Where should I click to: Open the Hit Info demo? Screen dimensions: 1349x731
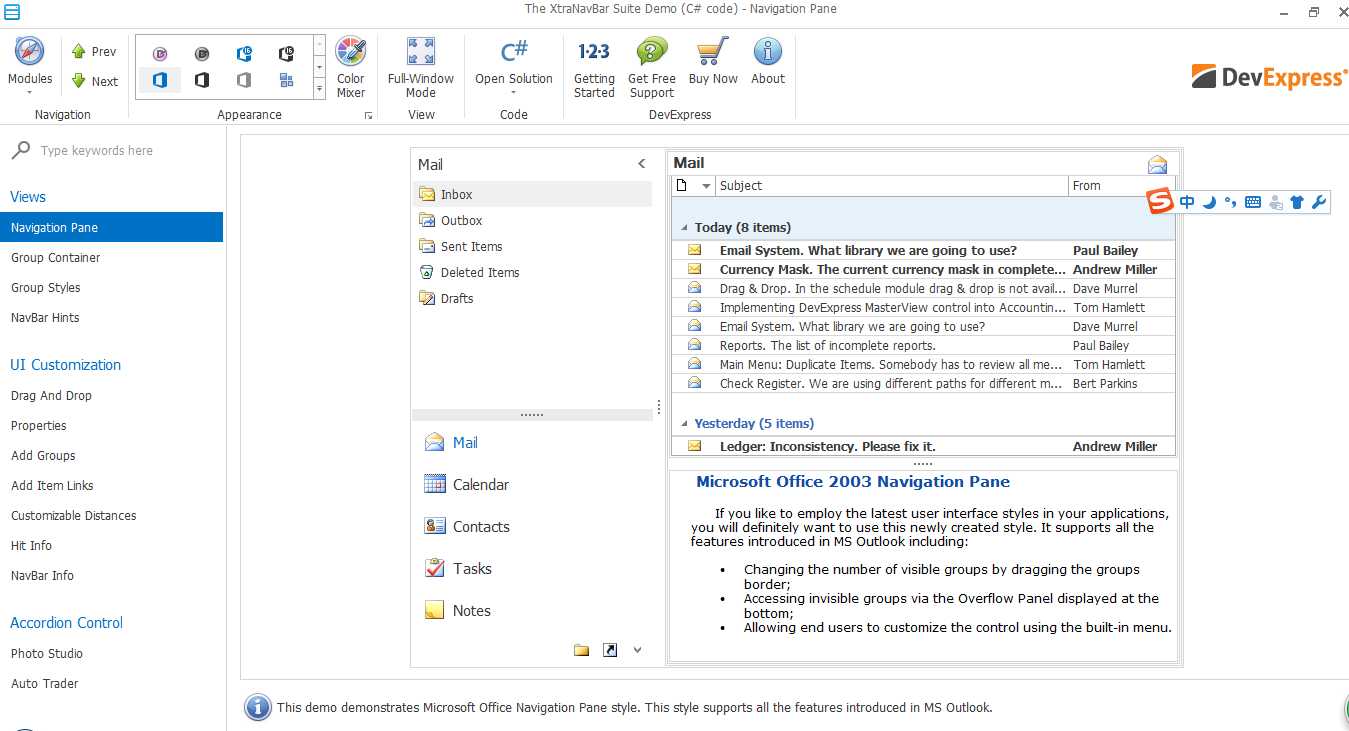[x=31, y=546]
